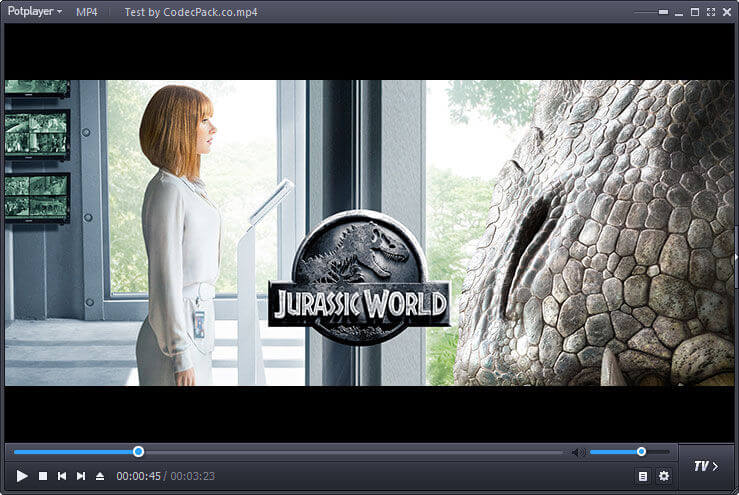This screenshot has width=739, height=495.
Task: Click the title text Test by CodecPack.co.mp4
Action: [x=191, y=12]
